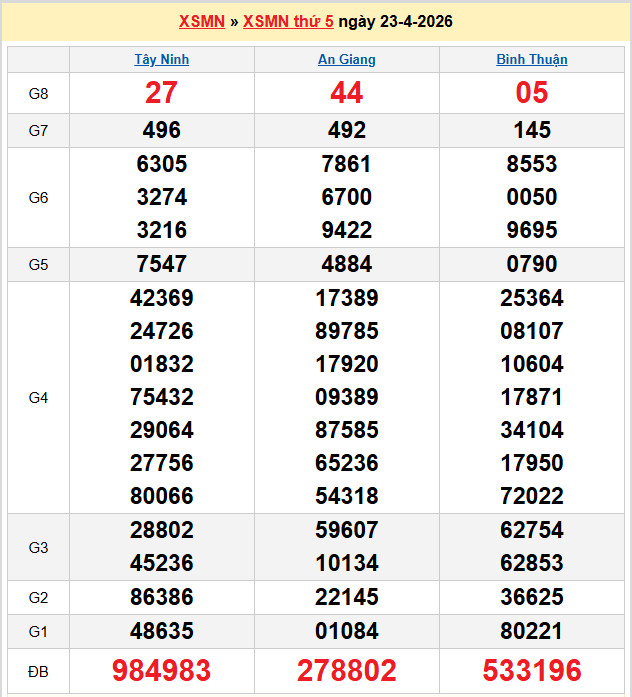The height and width of the screenshot is (697, 632).
Task: Click the G6 row label
Action: [x=38, y=197]
